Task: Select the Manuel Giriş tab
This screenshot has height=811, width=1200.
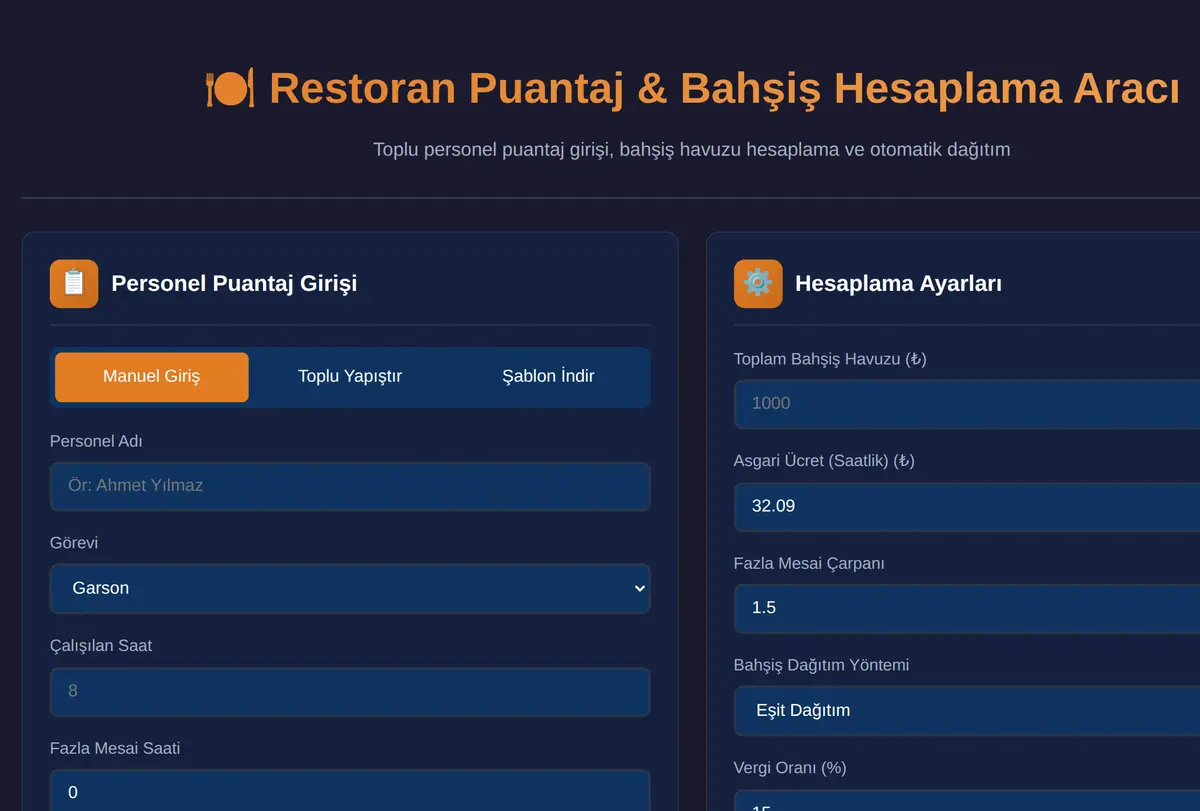Action: pos(152,377)
